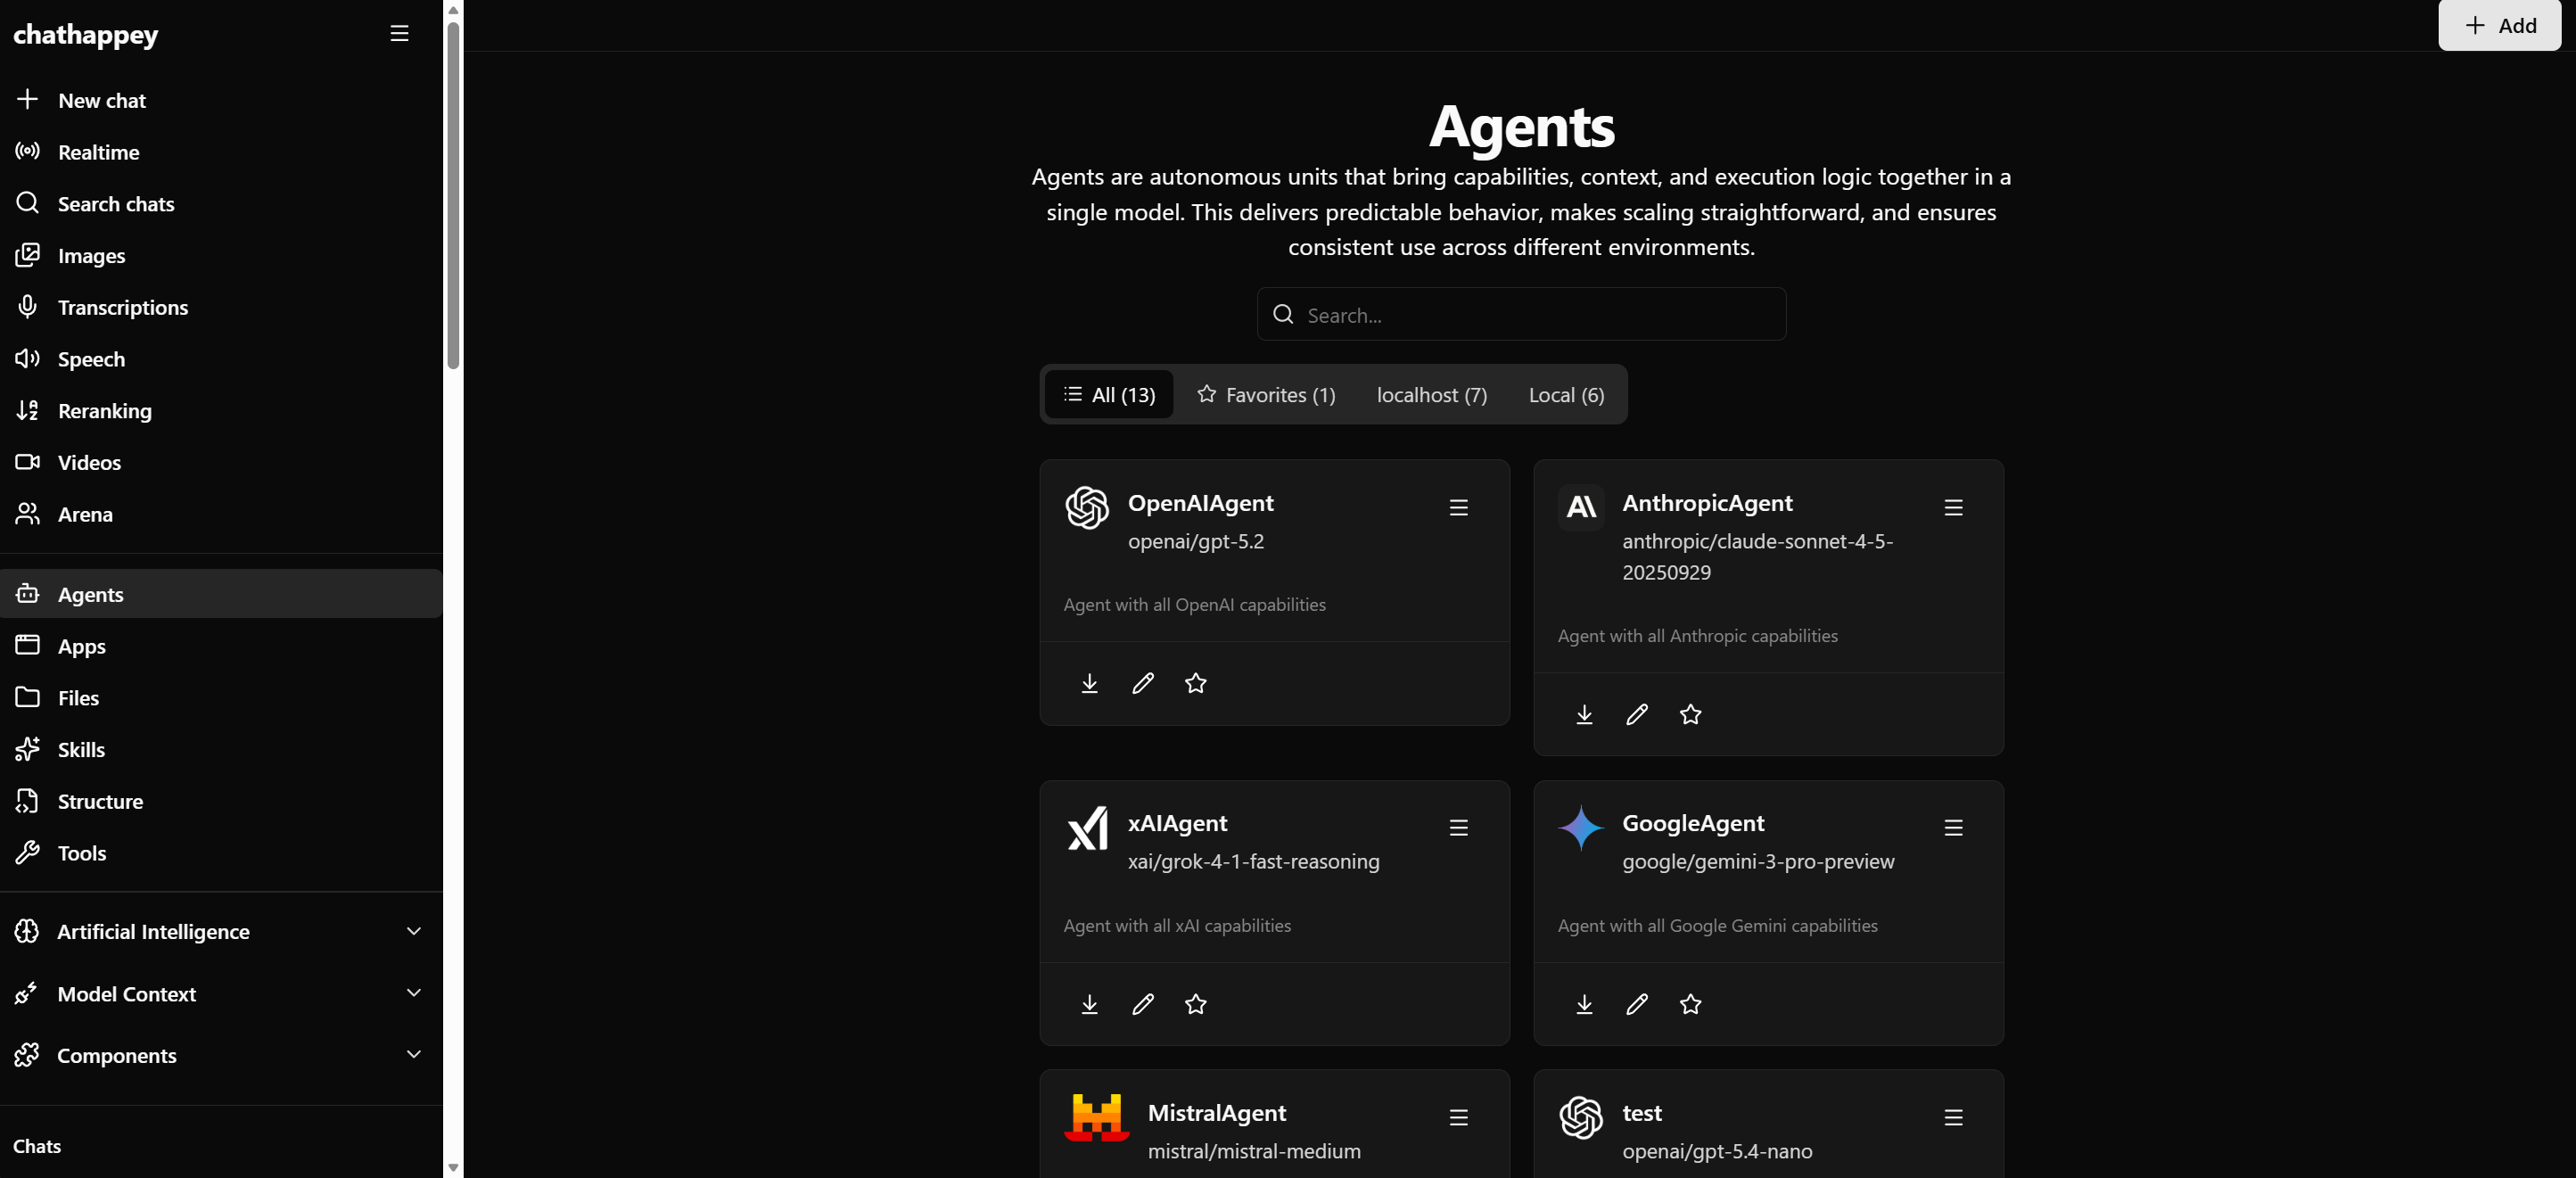Open the MistralAgent card menu
This screenshot has height=1178, width=2576.
pyautogui.click(x=1458, y=1118)
